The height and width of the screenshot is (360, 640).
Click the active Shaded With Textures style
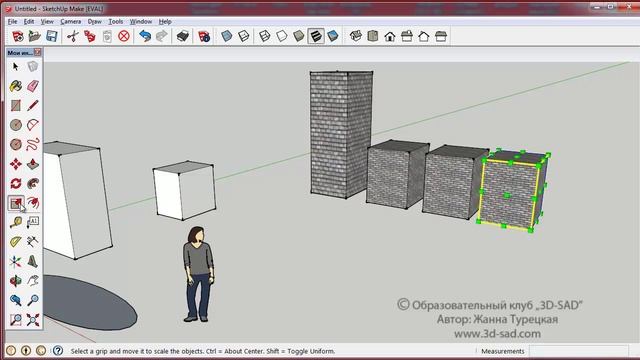coord(316,36)
